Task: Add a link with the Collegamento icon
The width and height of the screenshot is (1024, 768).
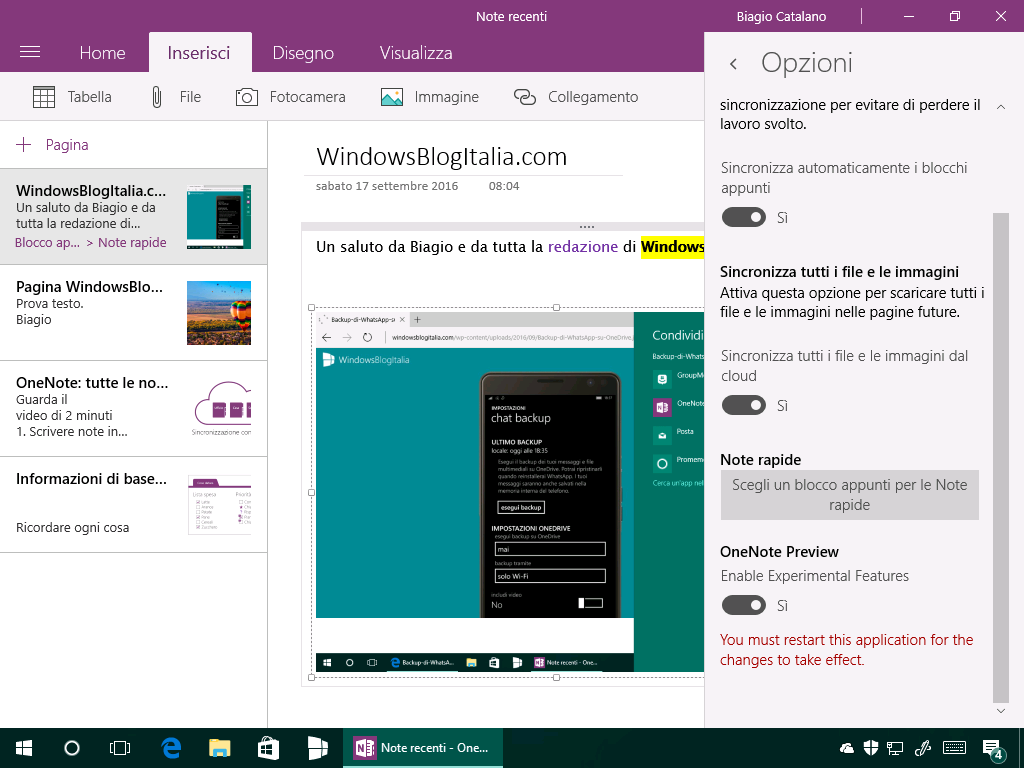Action: coord(524,97)
